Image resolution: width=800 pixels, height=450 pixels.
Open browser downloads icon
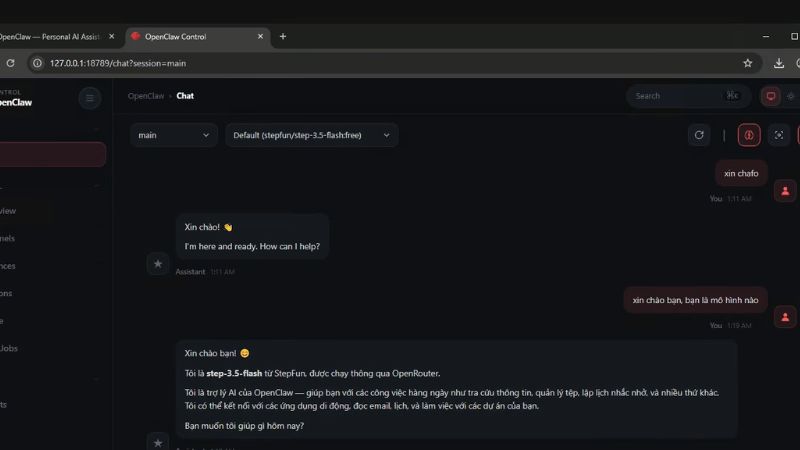coord(779,63)
